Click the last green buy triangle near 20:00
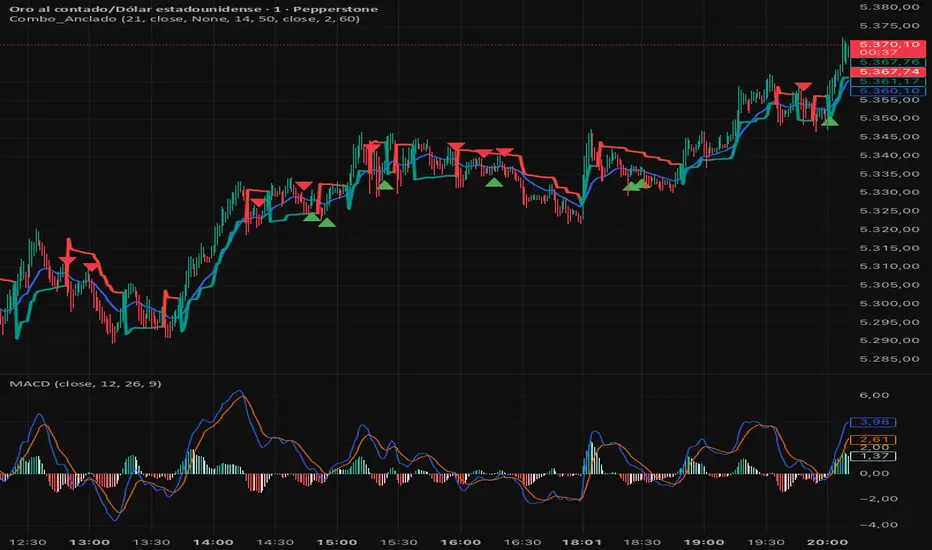The height and width of the screenshot is (550, 932). point(830,122)
